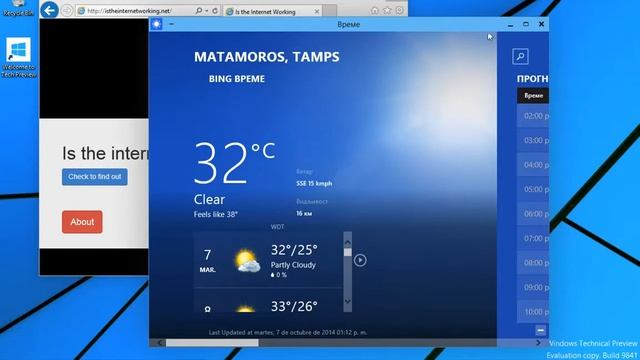The width and height of the screenshot is (640, 360).
Task: Click the zoom out minus button in the Weather app
Action: [540, 330]
